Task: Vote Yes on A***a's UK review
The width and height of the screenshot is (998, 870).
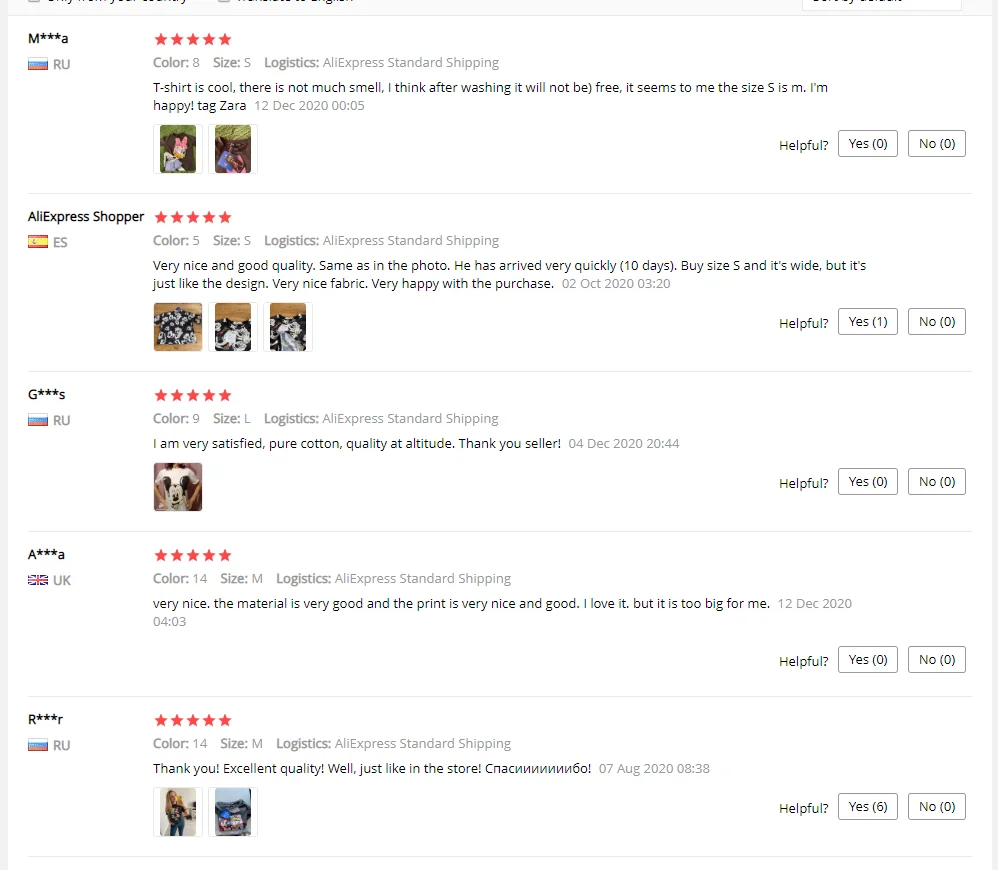Action: pos(868,660)
